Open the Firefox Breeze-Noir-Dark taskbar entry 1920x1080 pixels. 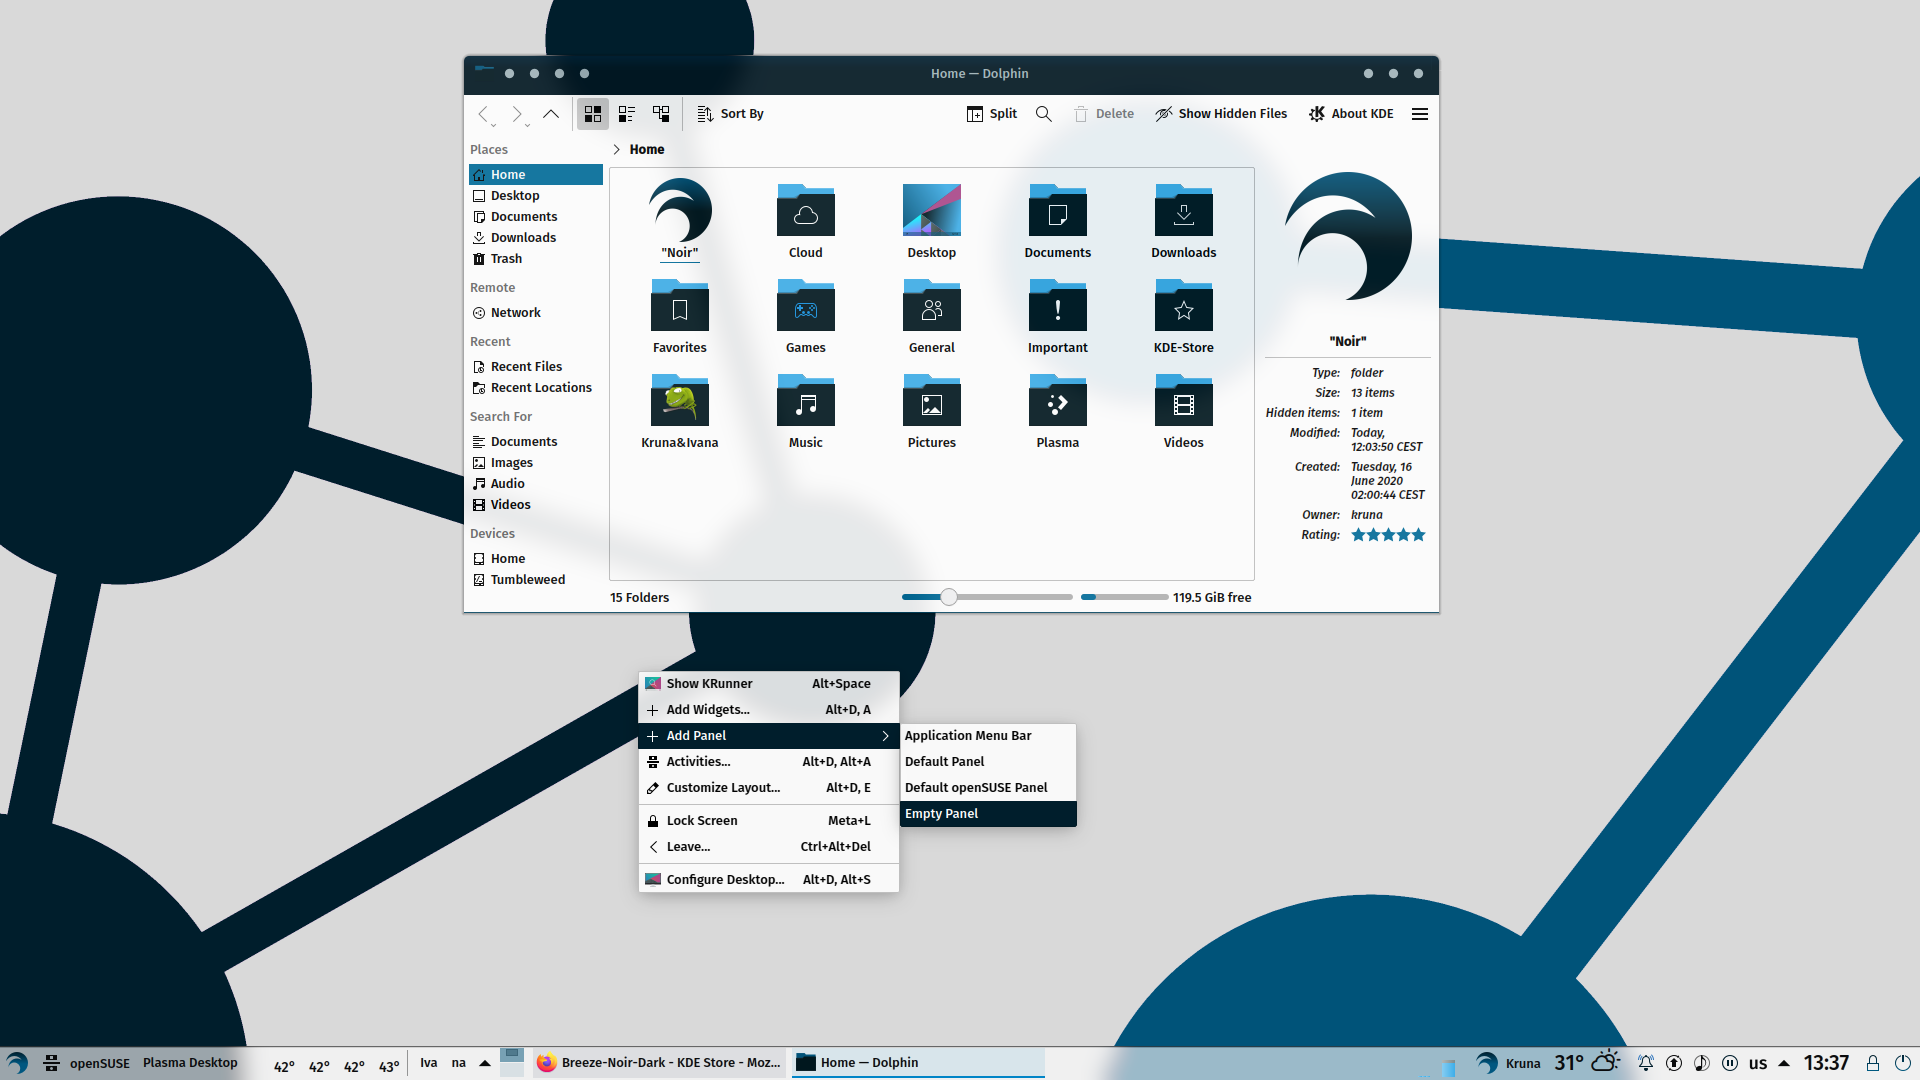click(659, 1063)
